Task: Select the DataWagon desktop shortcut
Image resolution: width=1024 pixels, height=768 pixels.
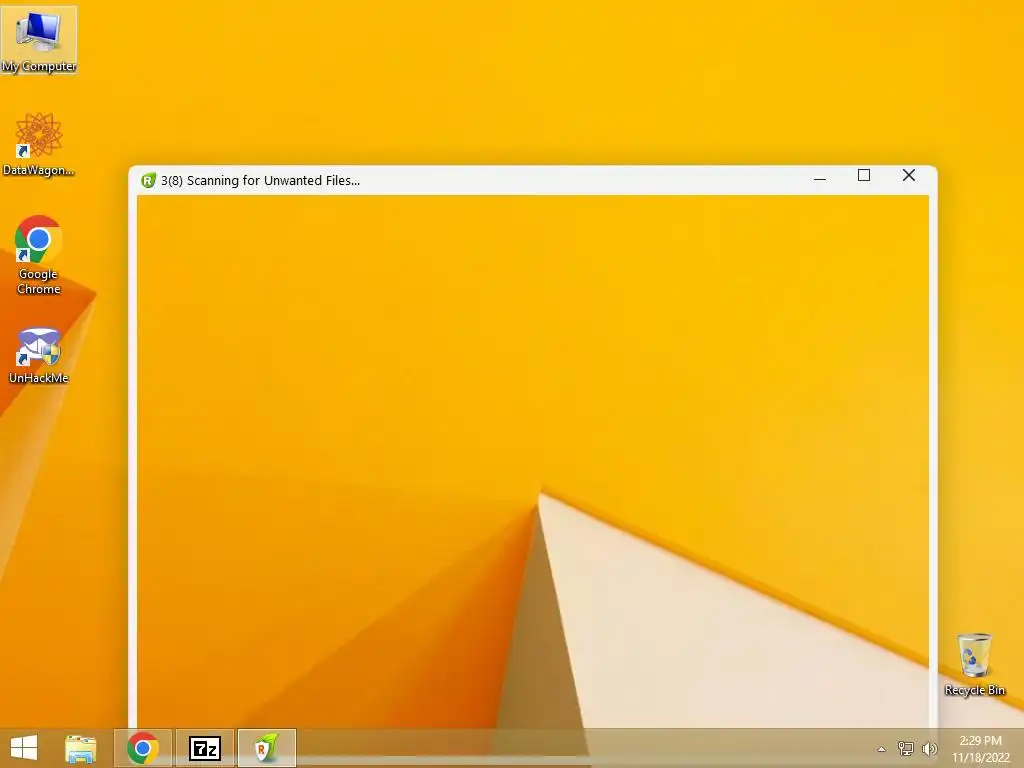Action: tap(39, 144)
